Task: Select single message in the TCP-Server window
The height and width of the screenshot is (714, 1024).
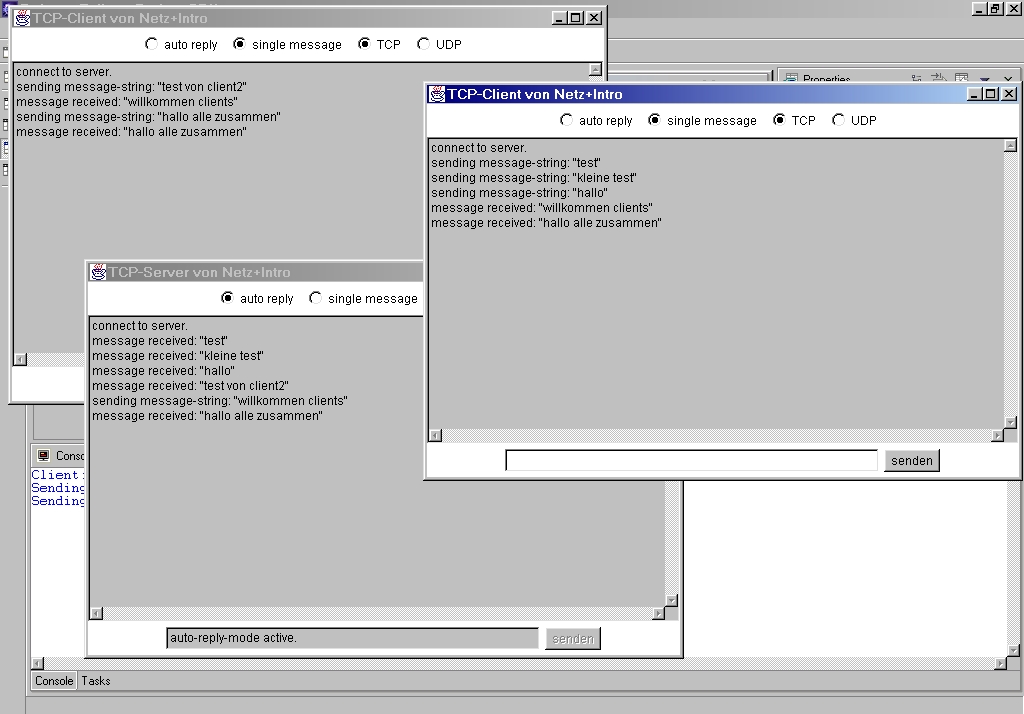Action: point(316,298)
